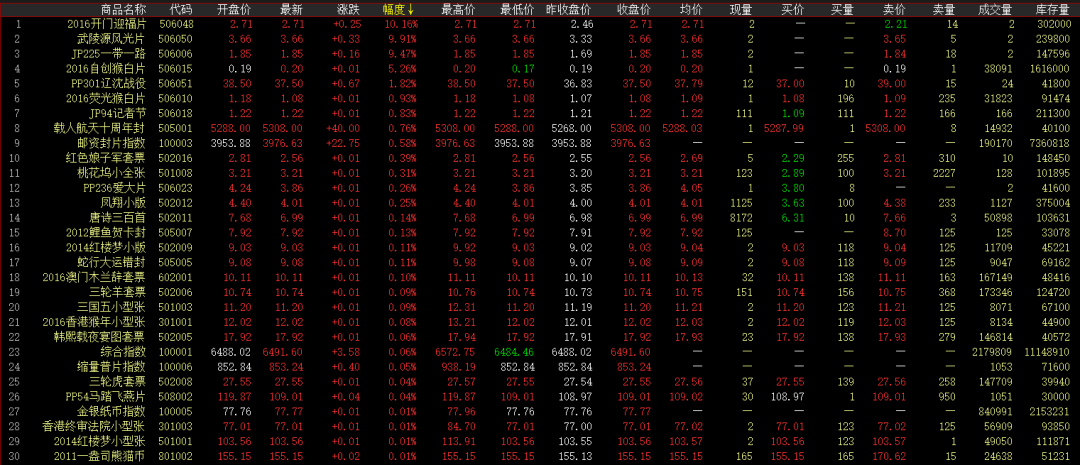Select the 桃花坞小全张 row name
This screenshot has width=1080, height=465.
[112, 174]
